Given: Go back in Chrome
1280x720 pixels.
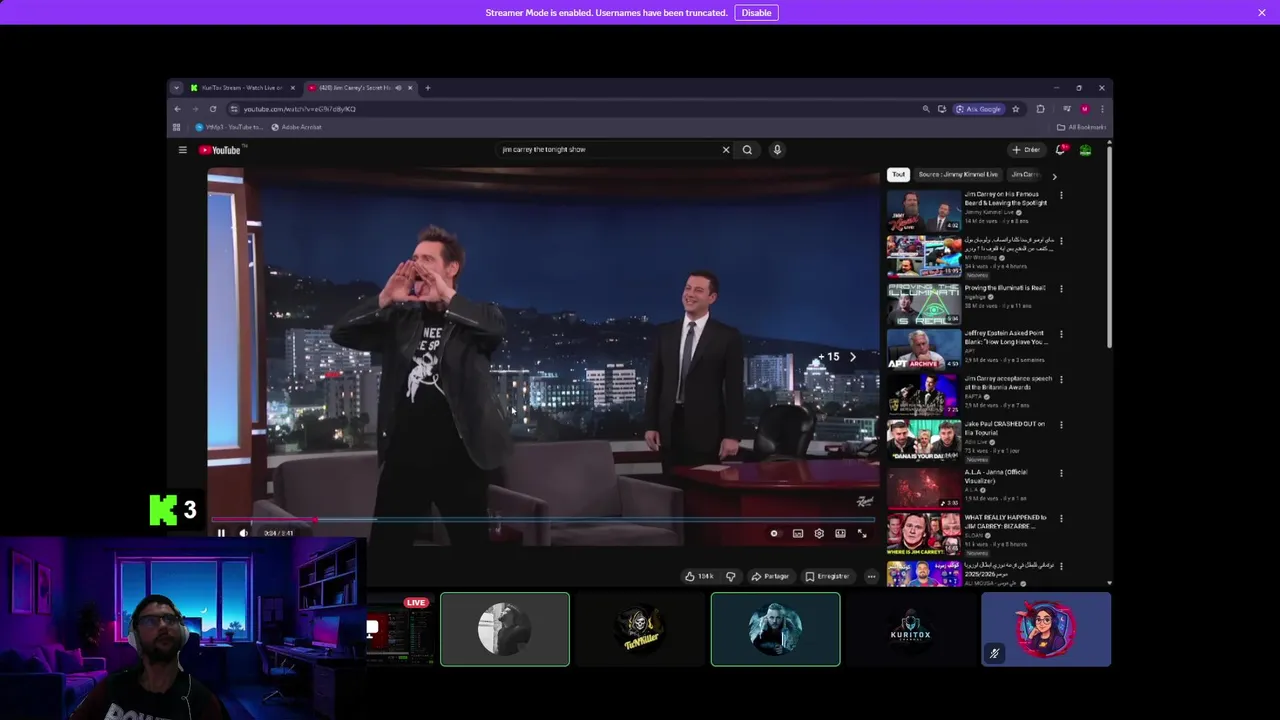Looking at the screenshot, I should (178, 109).
